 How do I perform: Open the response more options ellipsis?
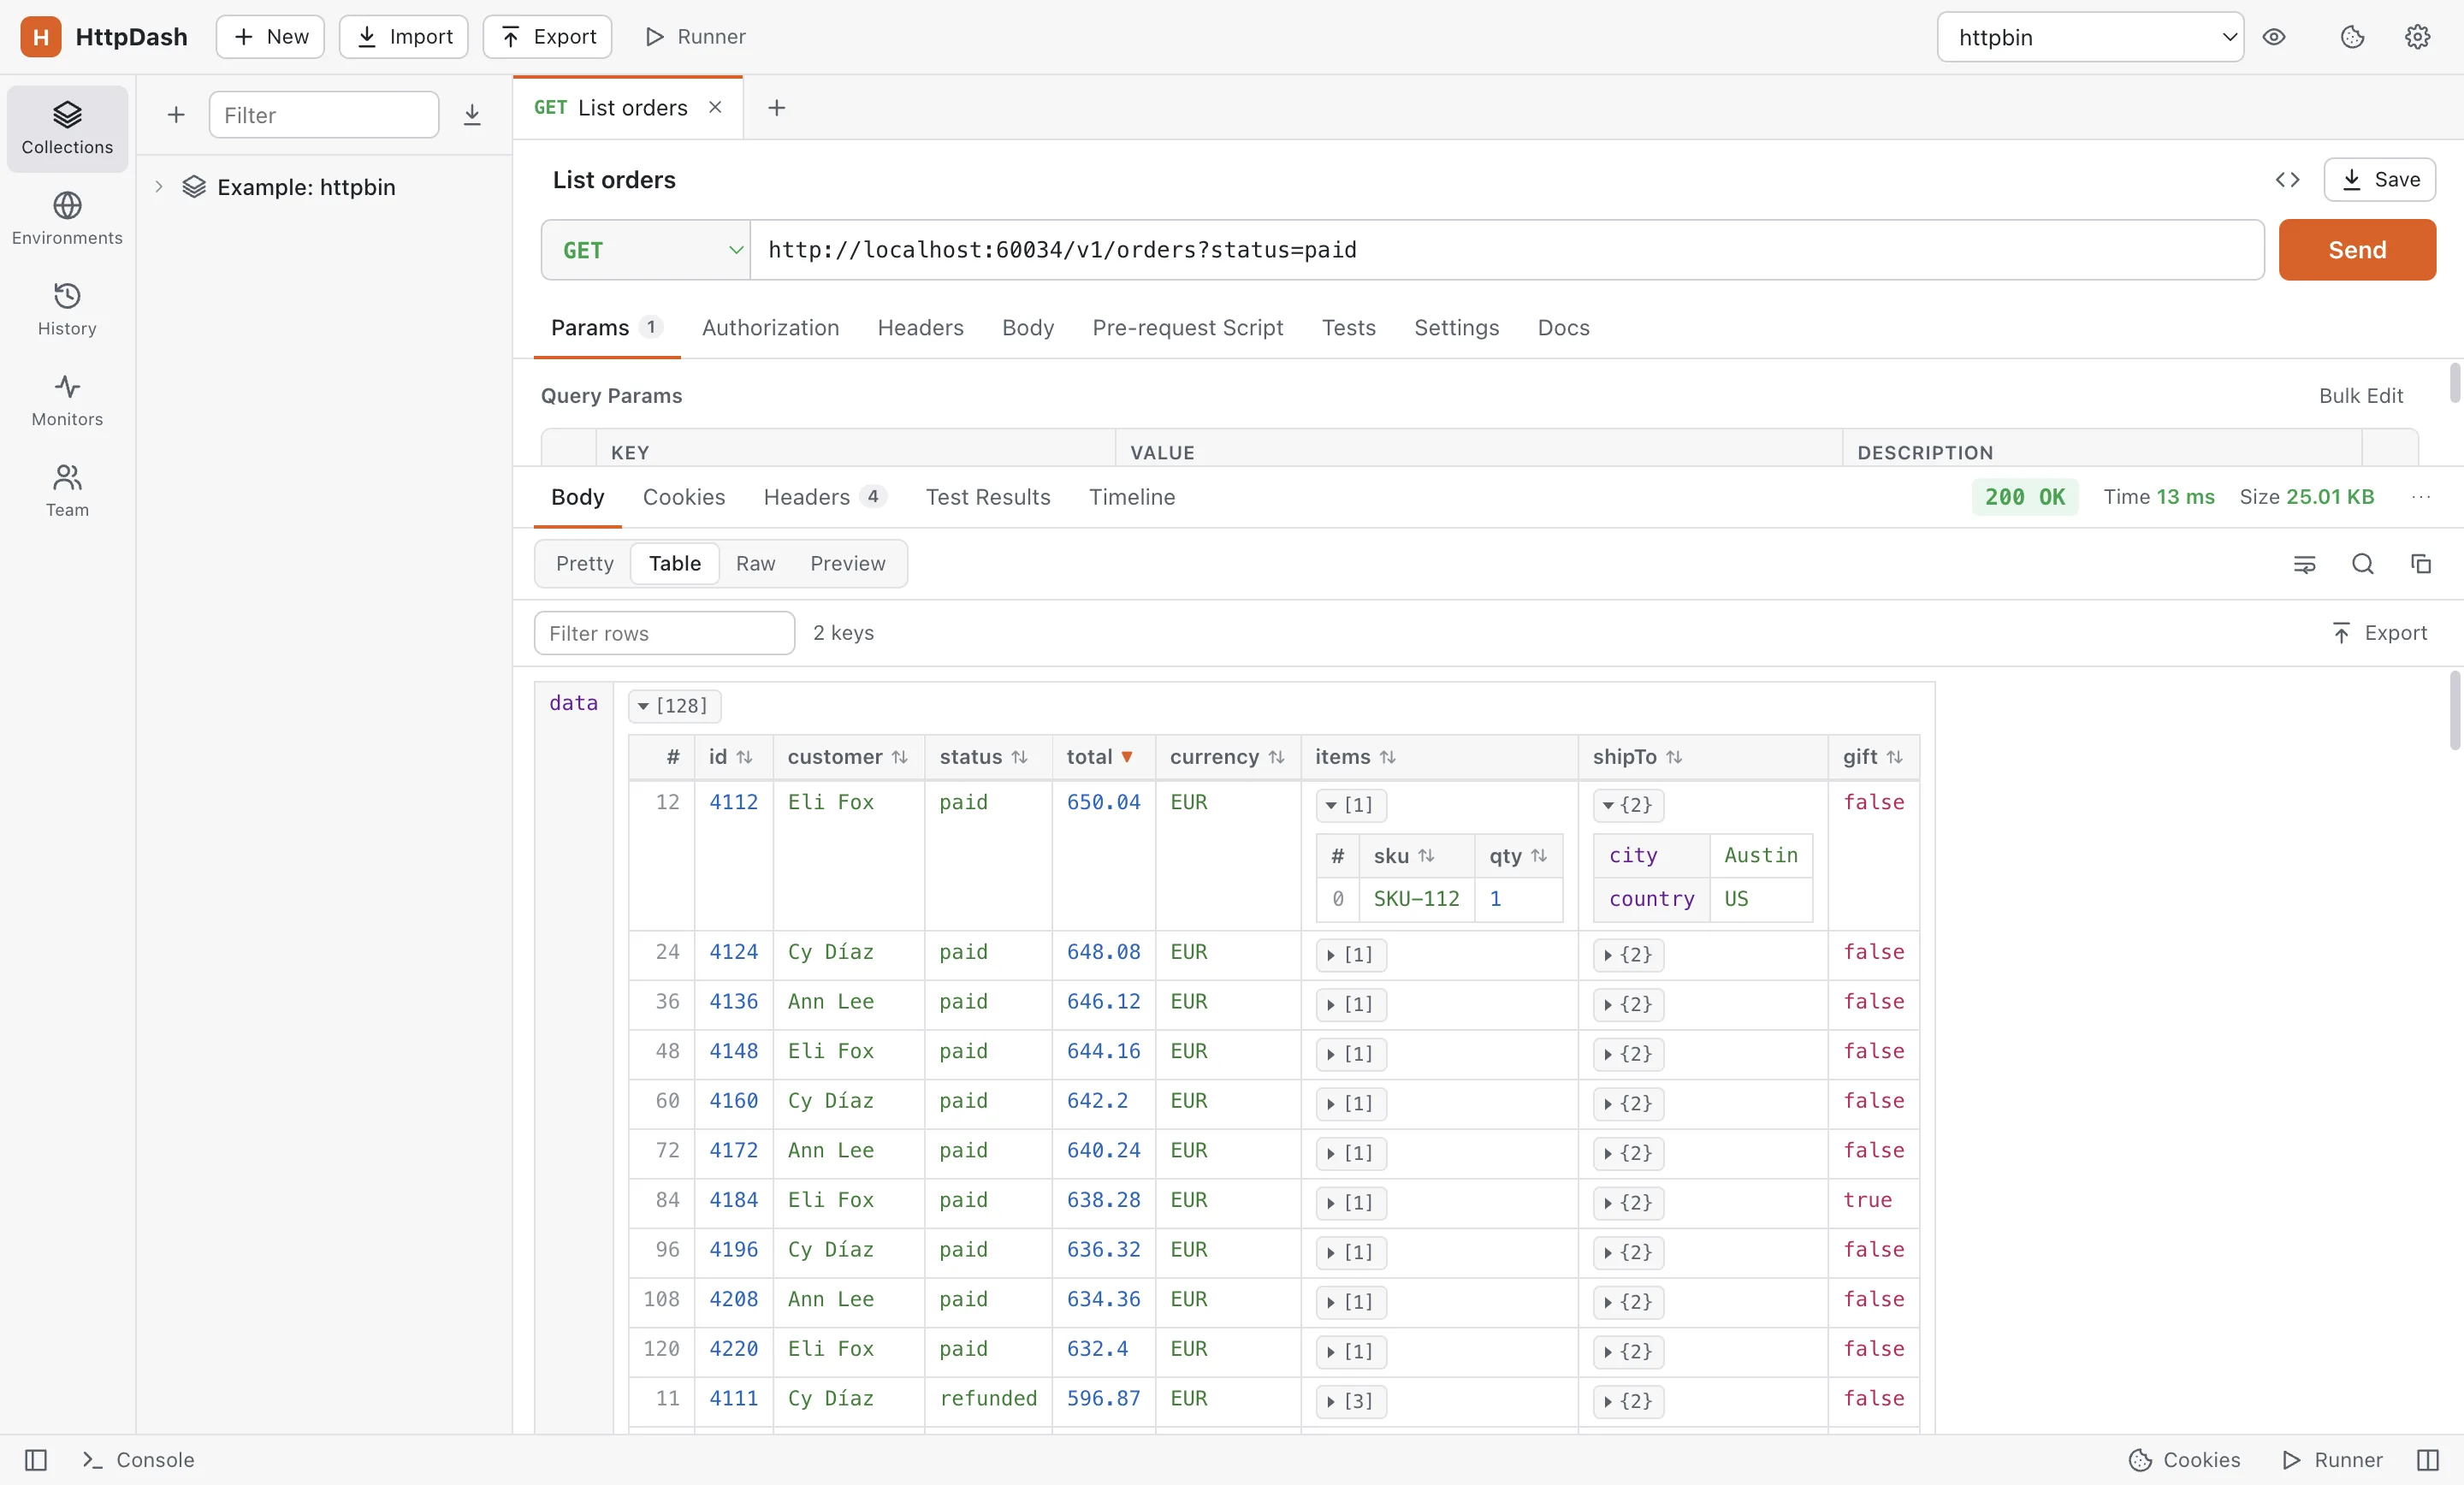pos(2420,497)
